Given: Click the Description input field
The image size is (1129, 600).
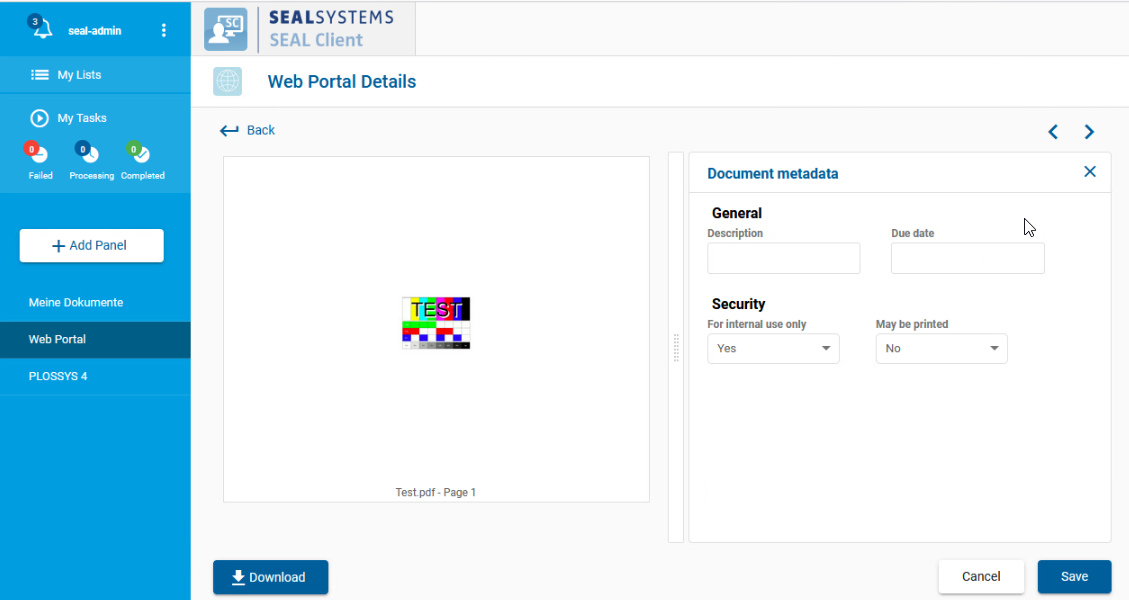Looking at the screenshot, I should tap(783, 258).
